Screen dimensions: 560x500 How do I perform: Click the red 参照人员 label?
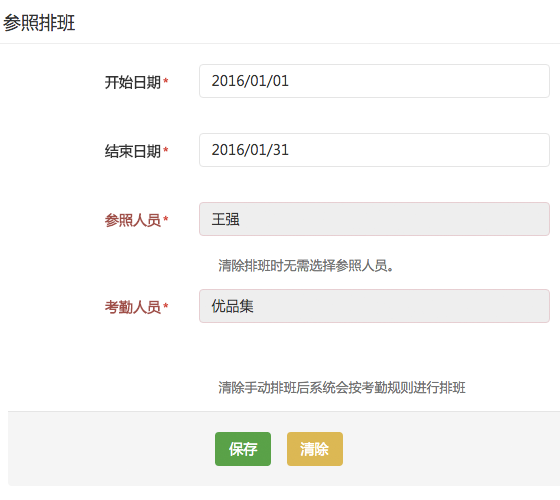tap(132, 220)
